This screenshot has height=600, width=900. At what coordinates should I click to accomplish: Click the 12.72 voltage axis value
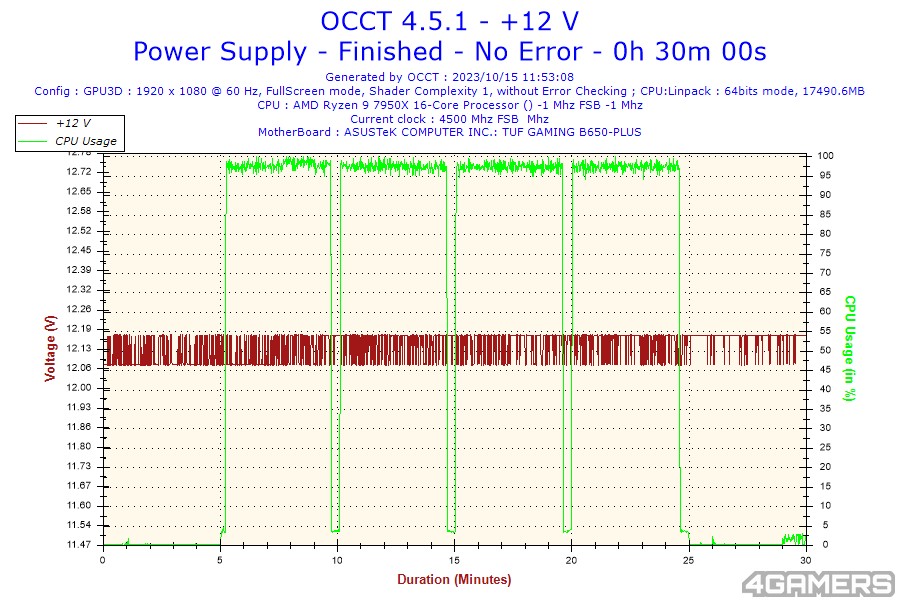pos(79,172)
